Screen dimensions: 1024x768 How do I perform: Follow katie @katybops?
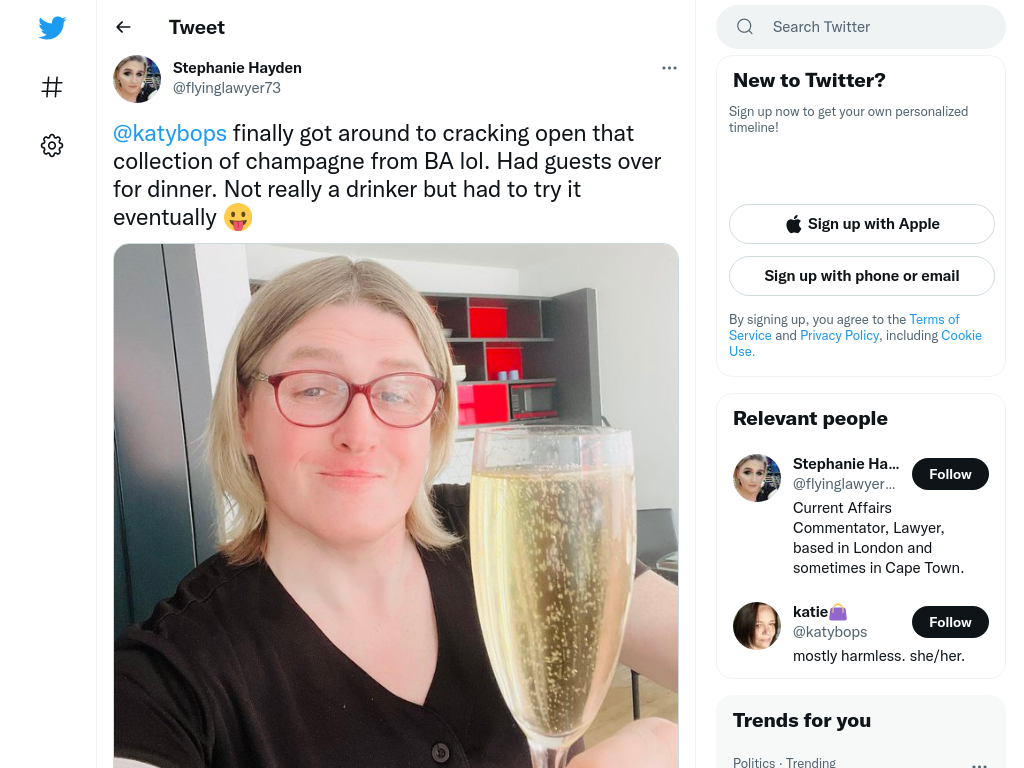(x=950, y=622)
